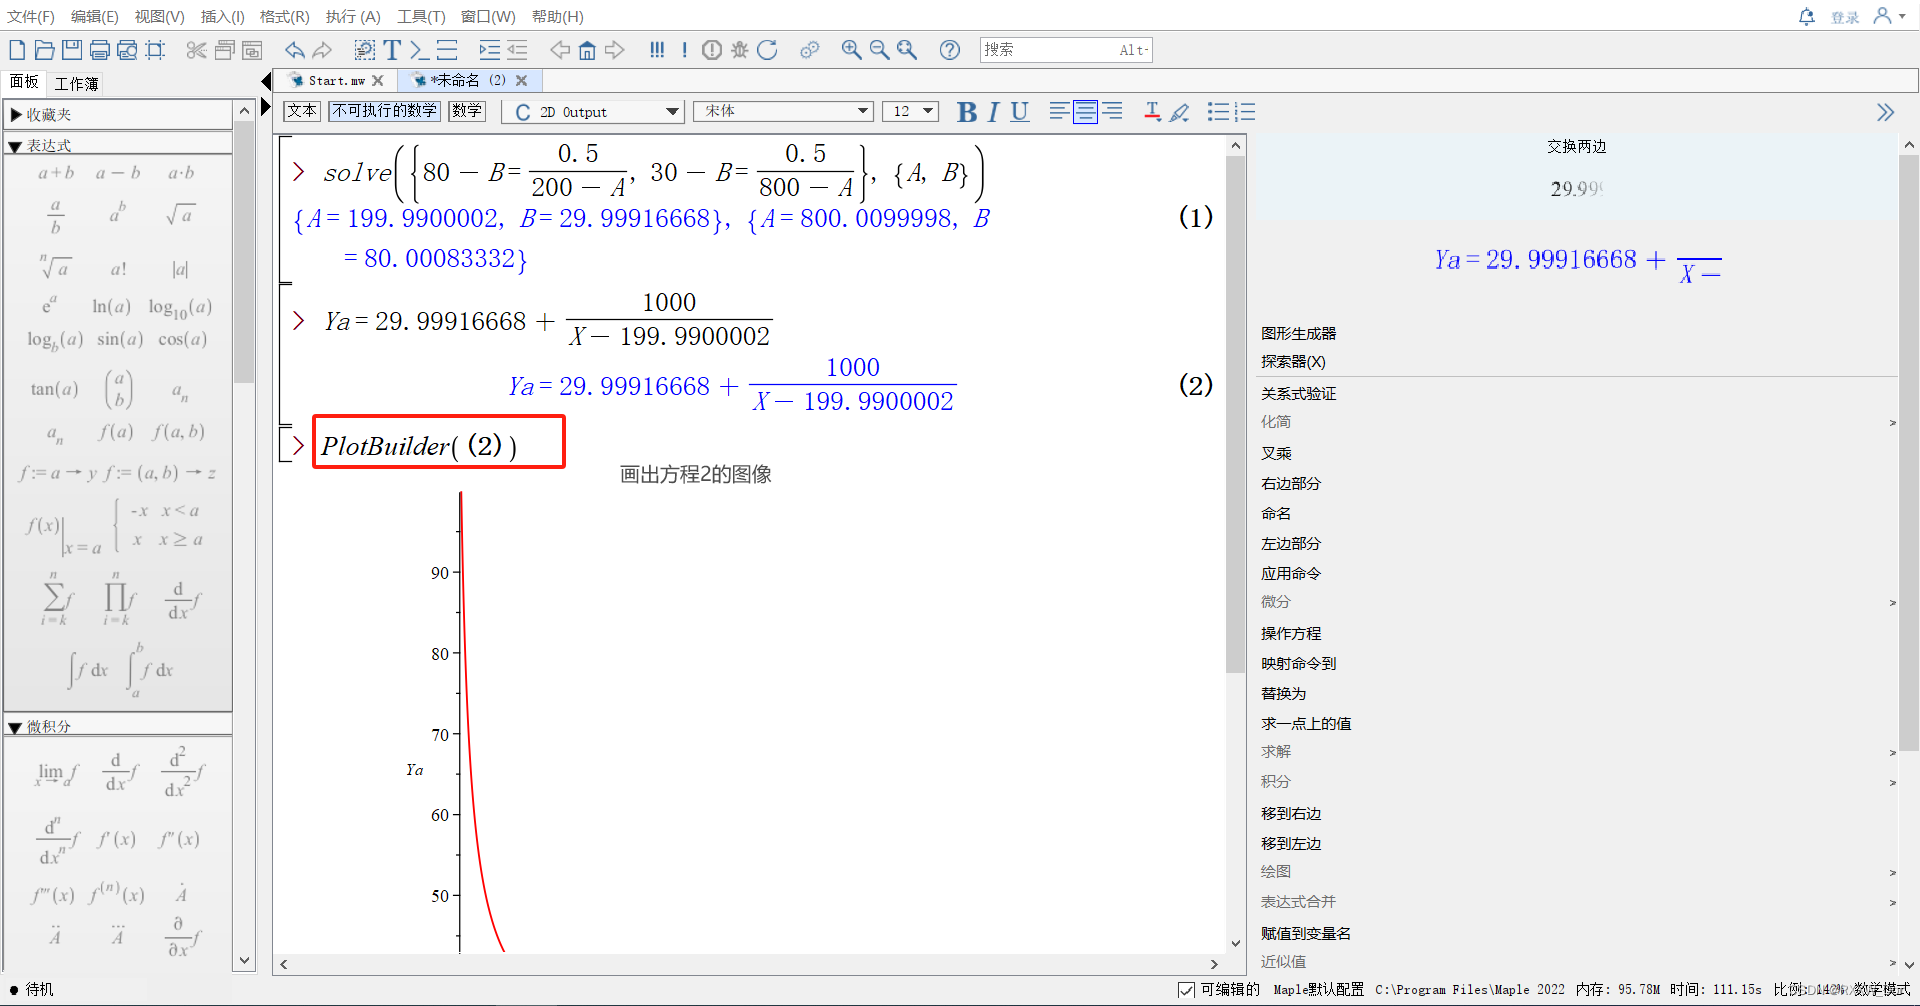Restart the Maple server
Image resolution: width=1920 pixels, height=1006 pixels.
(768, 50)
